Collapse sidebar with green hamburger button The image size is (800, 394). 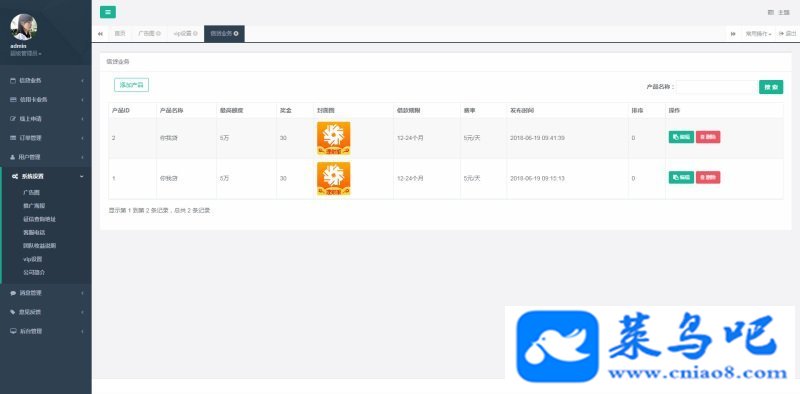(108, 12)
